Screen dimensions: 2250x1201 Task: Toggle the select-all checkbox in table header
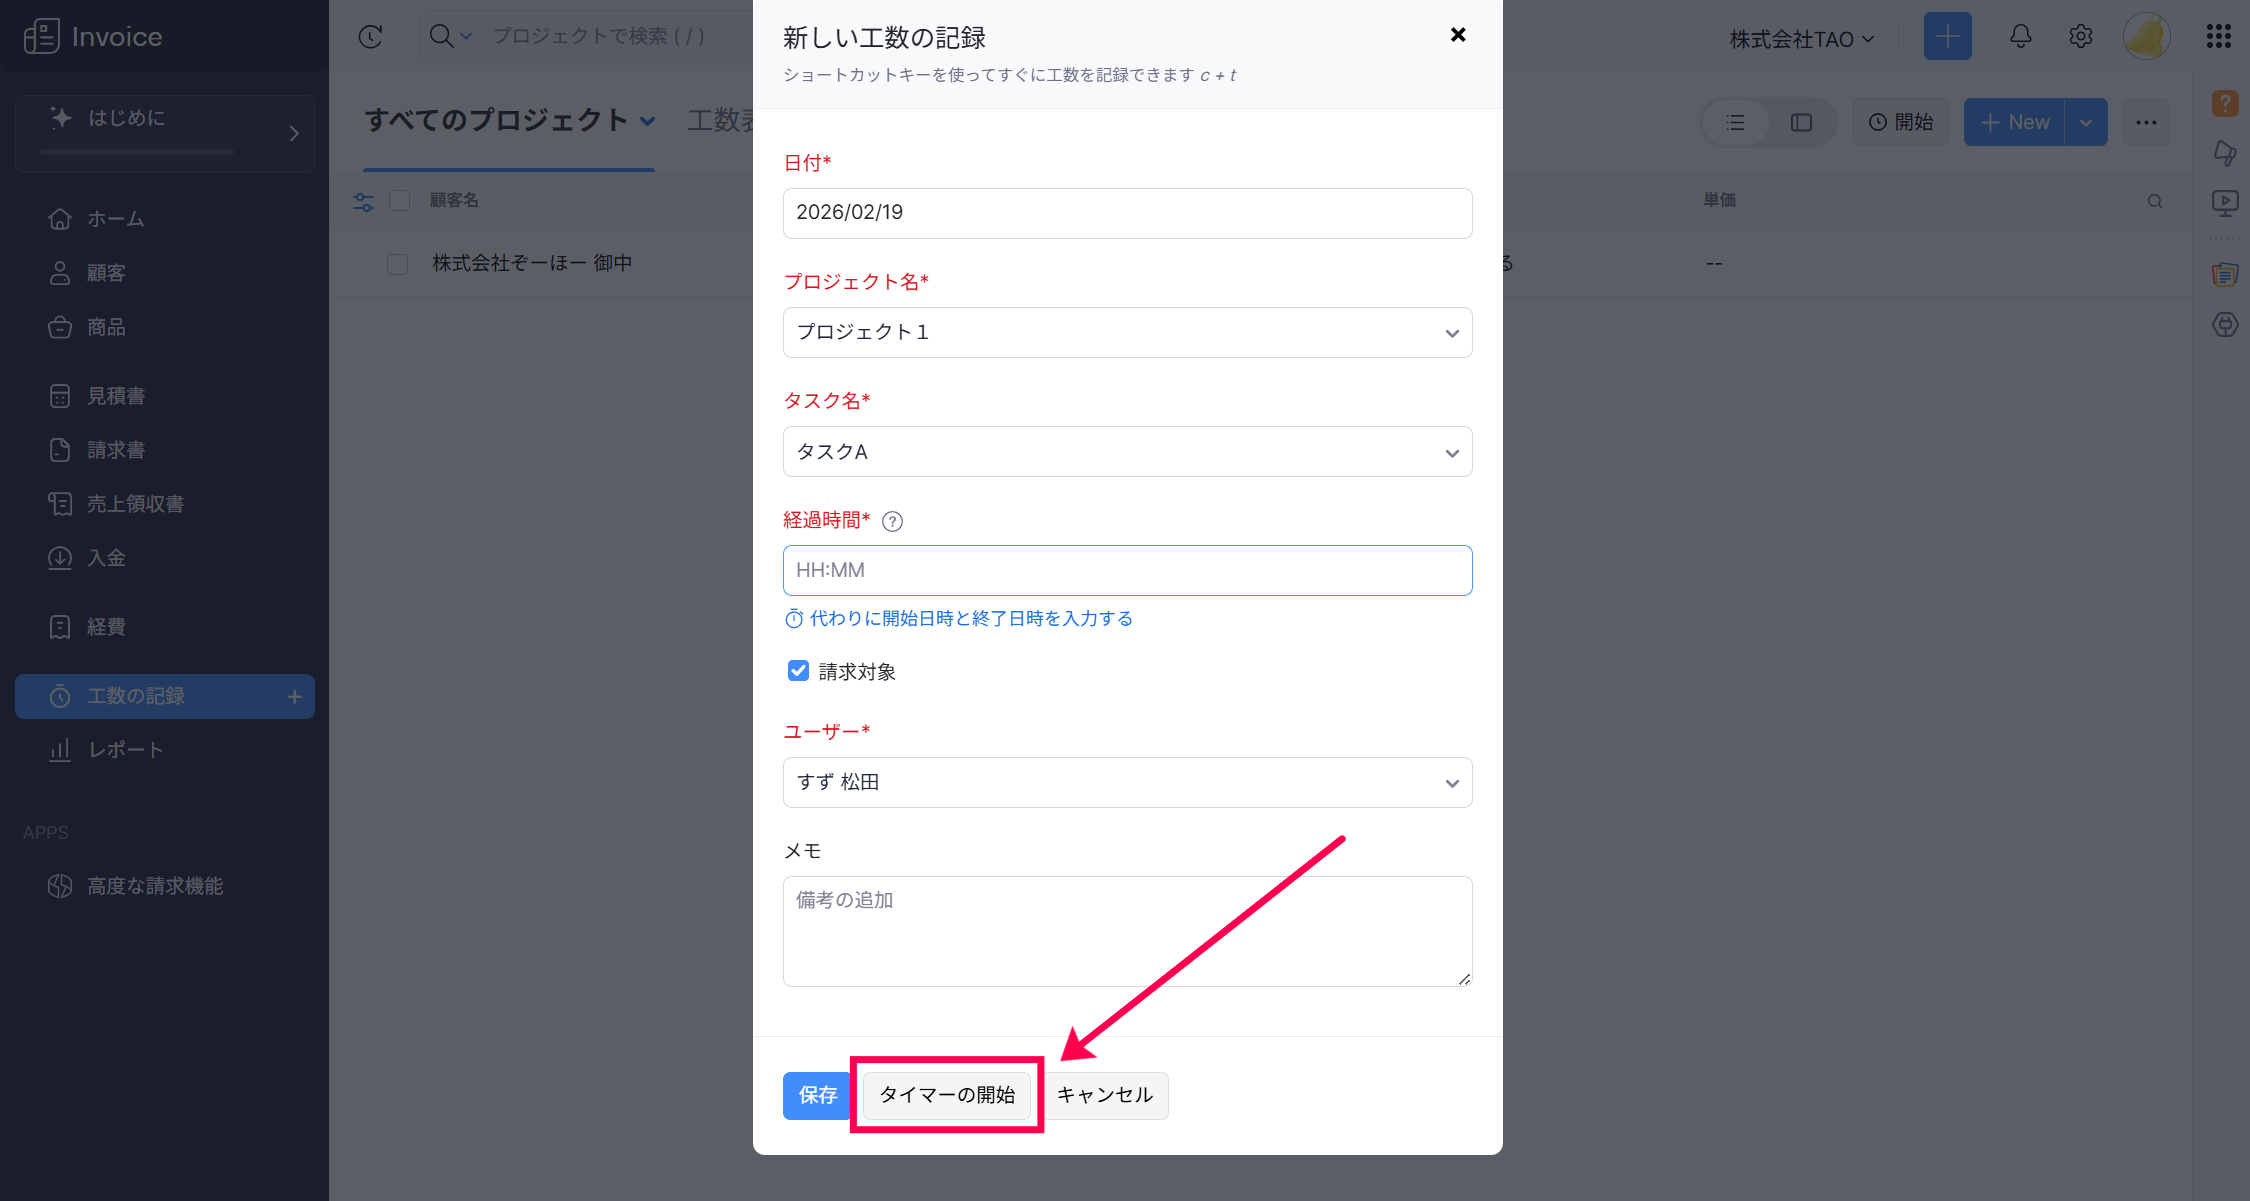coord(400,201)
